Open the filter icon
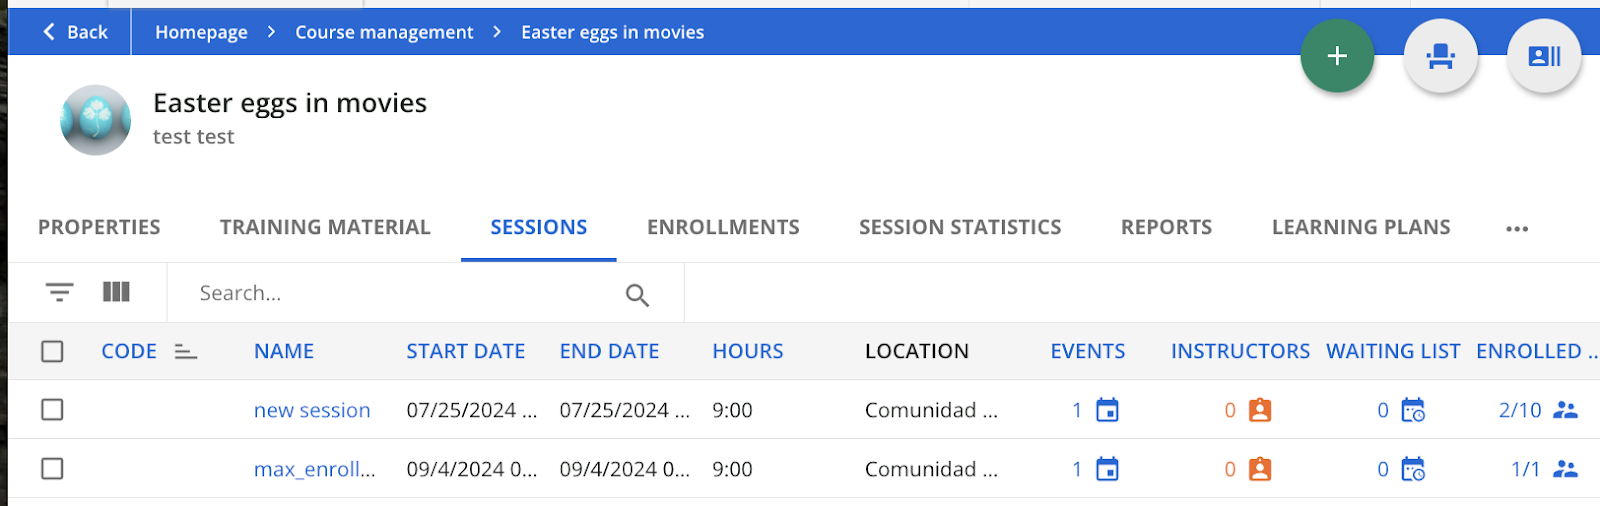 coord(60,292)
